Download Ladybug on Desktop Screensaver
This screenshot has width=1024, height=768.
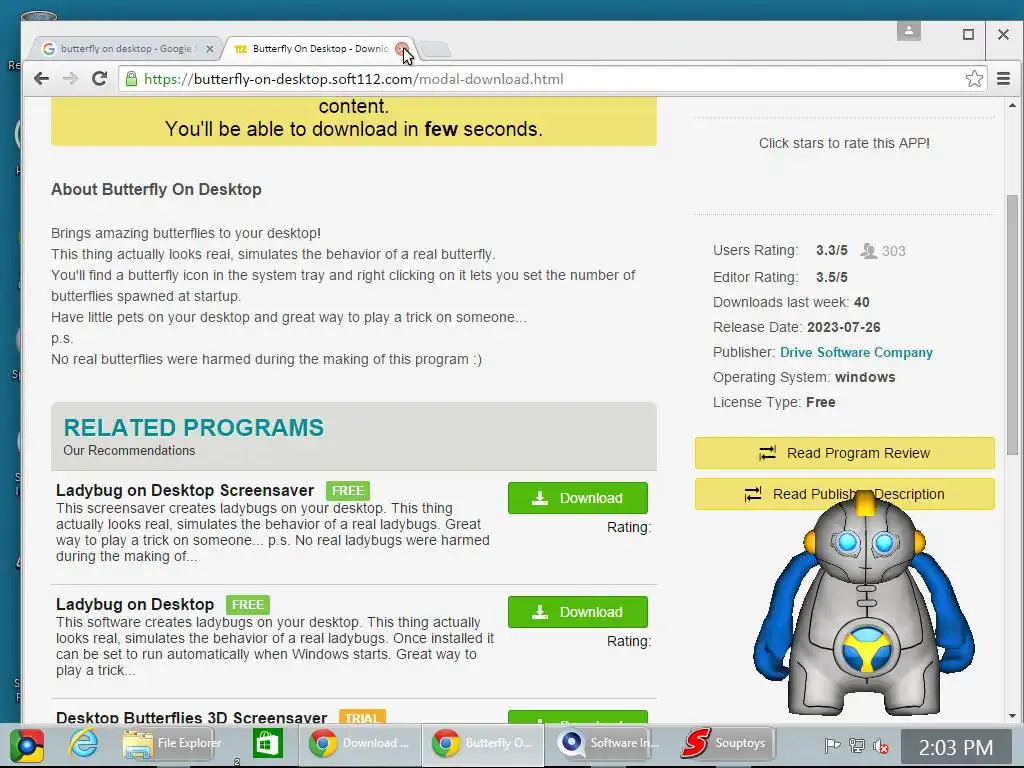(578, 498)
